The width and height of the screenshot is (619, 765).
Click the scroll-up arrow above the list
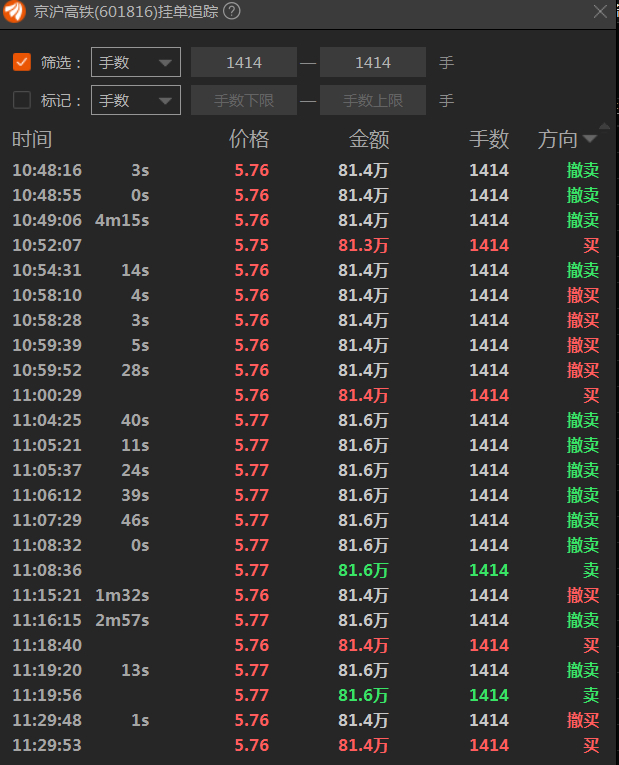click(604, 126)
